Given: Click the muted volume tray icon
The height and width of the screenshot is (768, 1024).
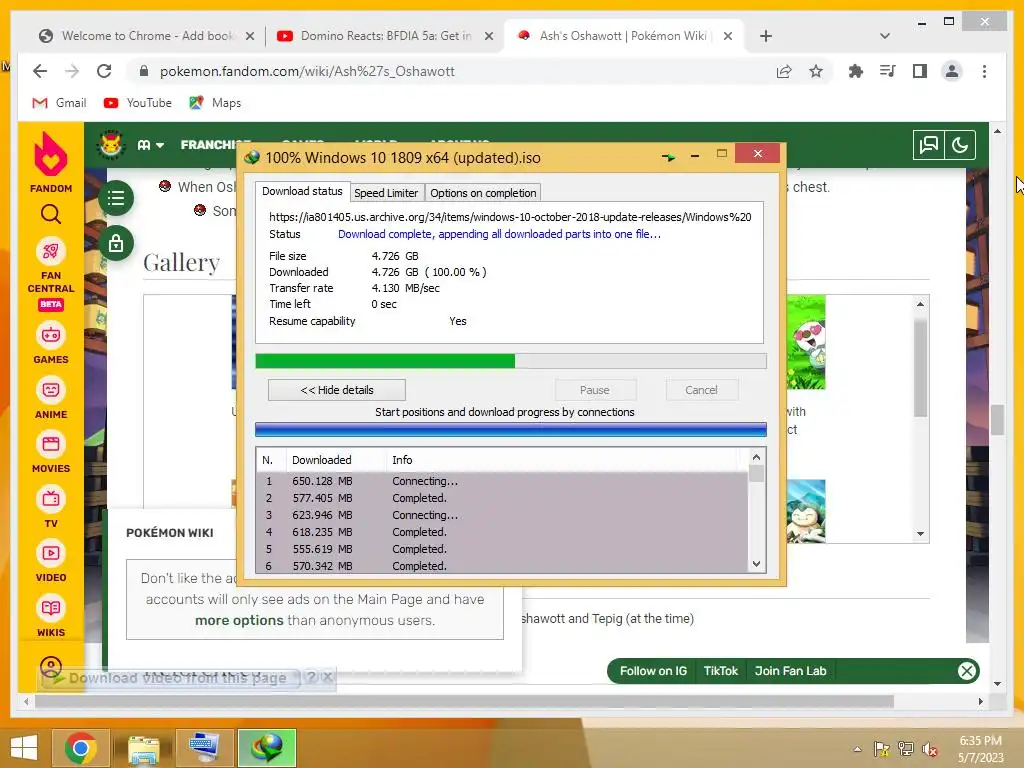Looking at the screenshot, I should 930,749.
